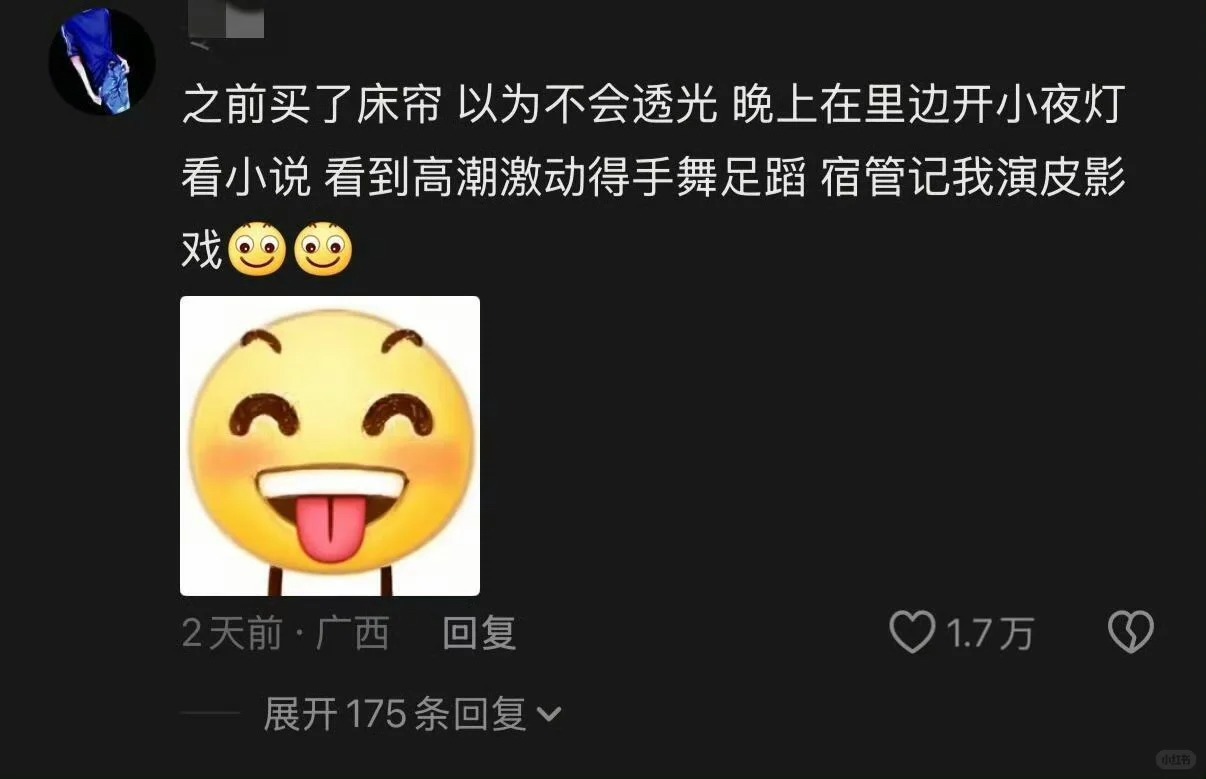This screenshot has width=1206, height=779.
Task: Click the short line before 展开
Action: point(211,714)
